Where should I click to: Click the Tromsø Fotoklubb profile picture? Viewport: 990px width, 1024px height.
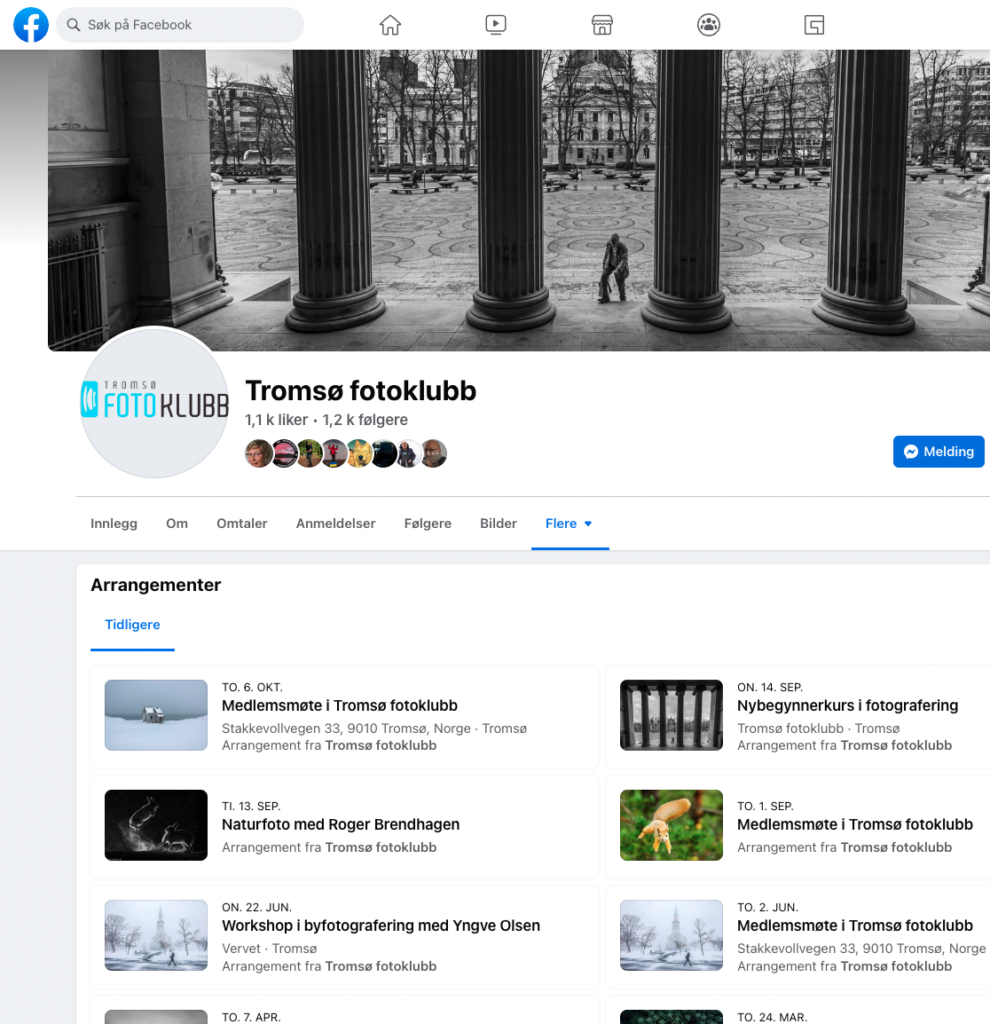point(155,402)
